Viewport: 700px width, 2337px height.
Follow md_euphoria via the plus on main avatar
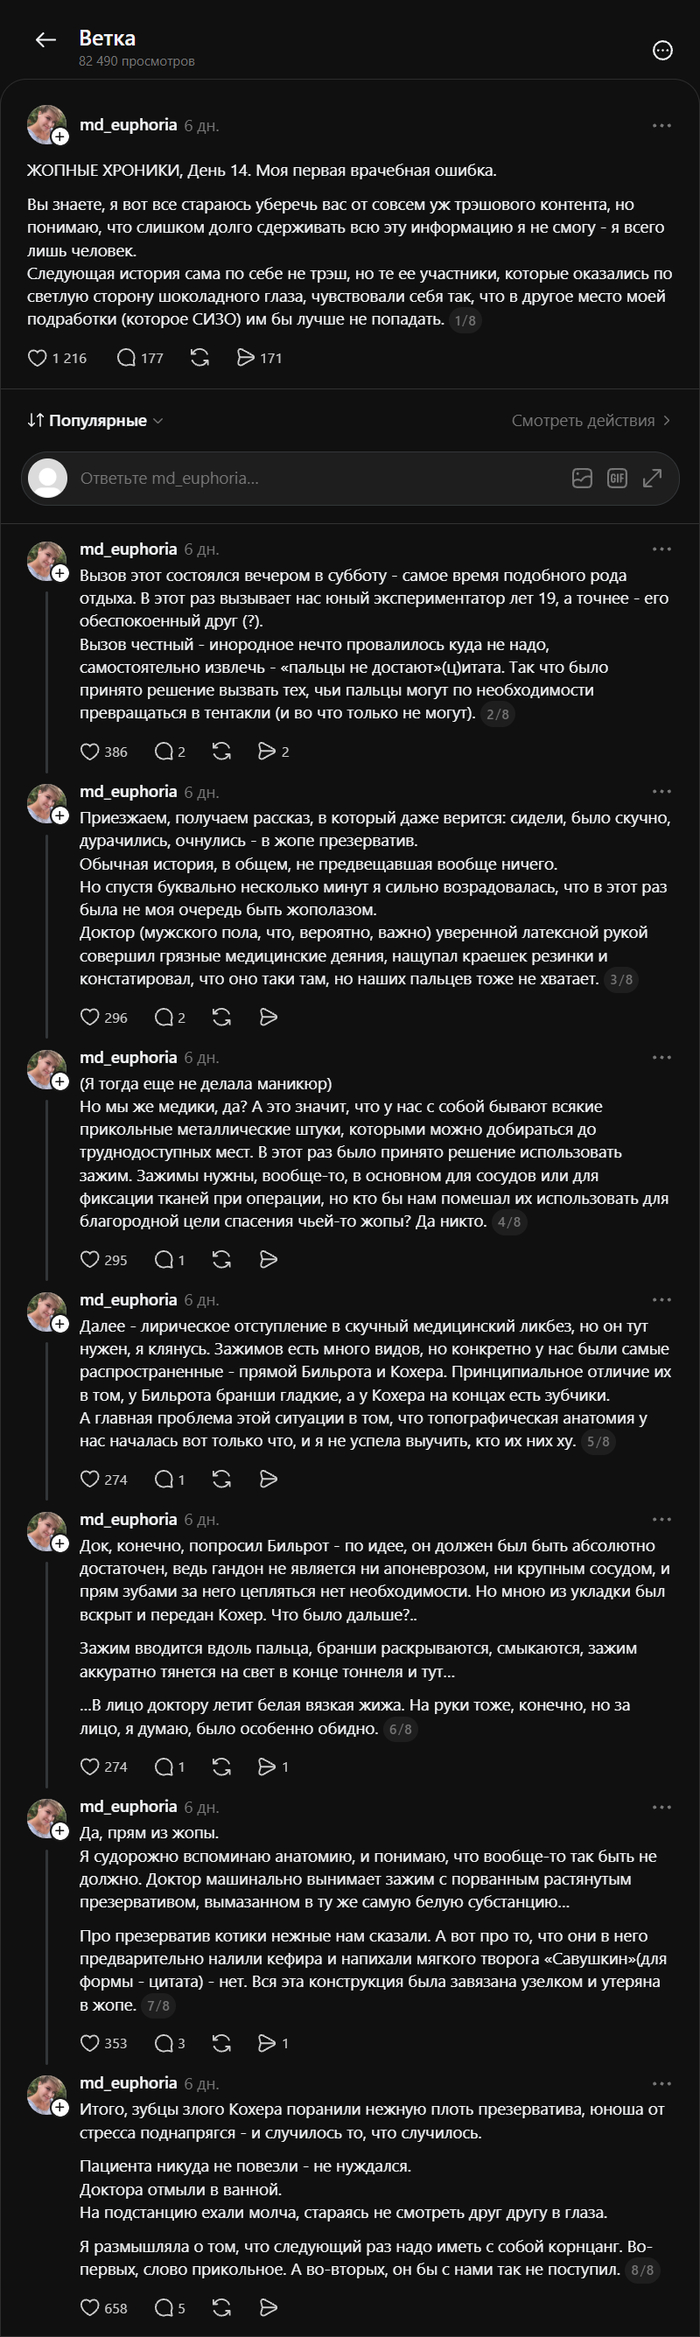pos(60,136)
